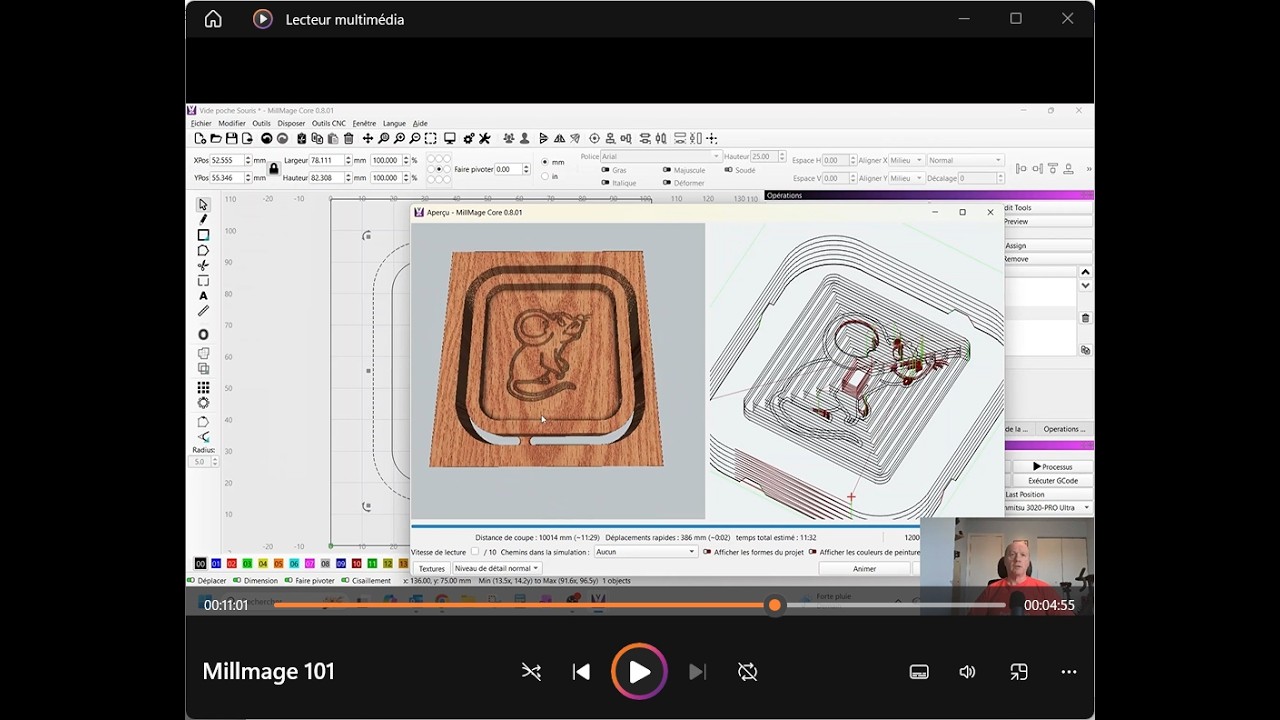Open the Langue menu
This screenshot has height=720, width=1280.
pos(394,123)
